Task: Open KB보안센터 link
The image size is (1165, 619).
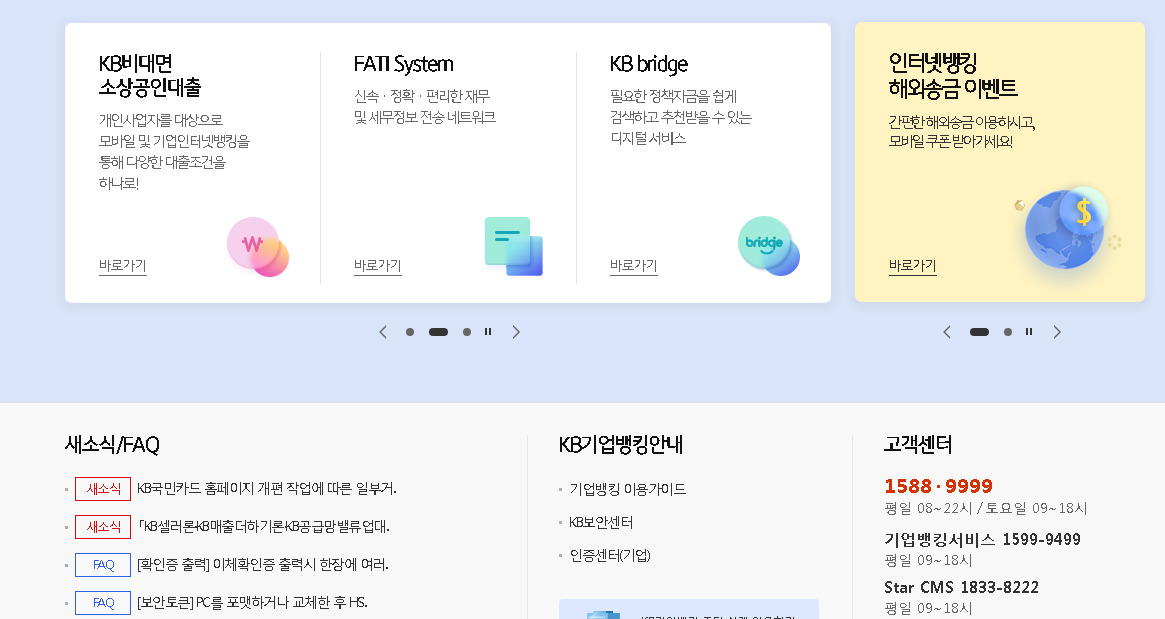Action: 601,522
